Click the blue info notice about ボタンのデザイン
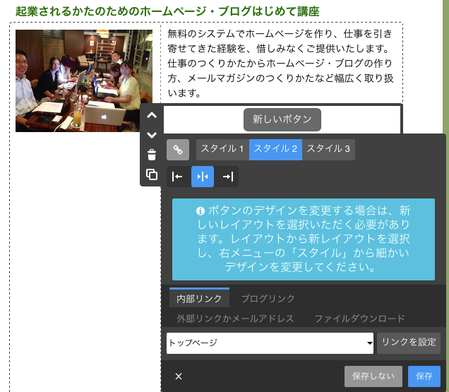 pos(303,239)
